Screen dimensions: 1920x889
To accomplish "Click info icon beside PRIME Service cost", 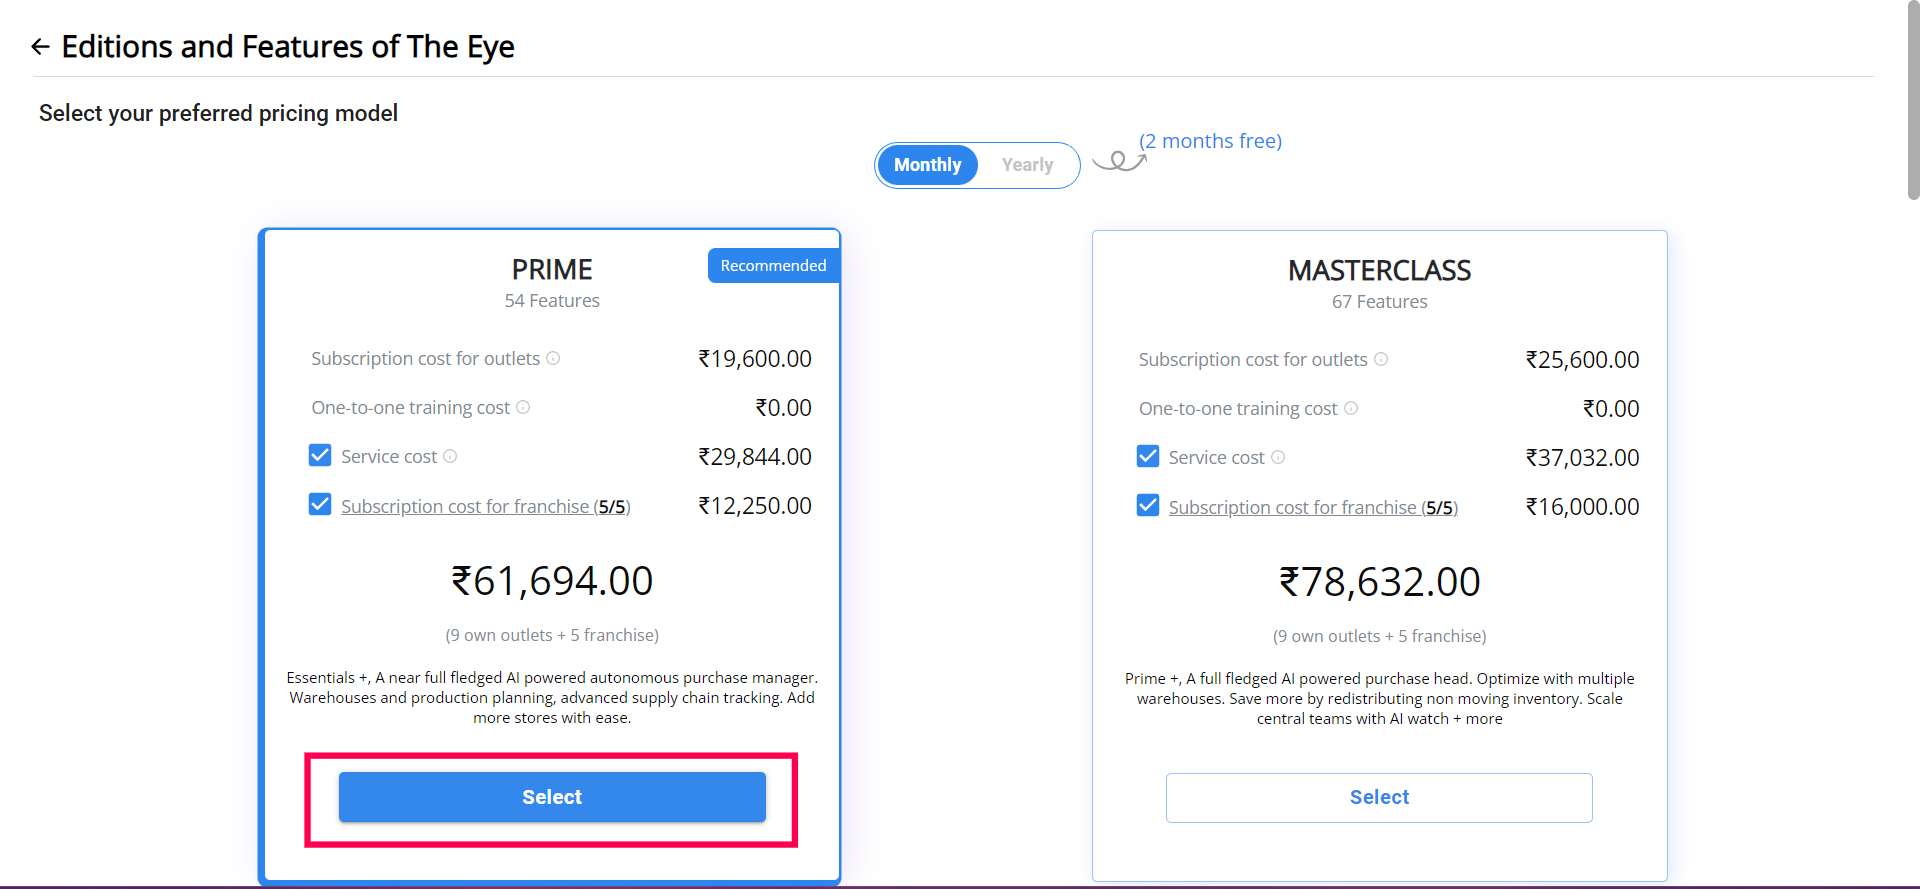I will point(450,456).
